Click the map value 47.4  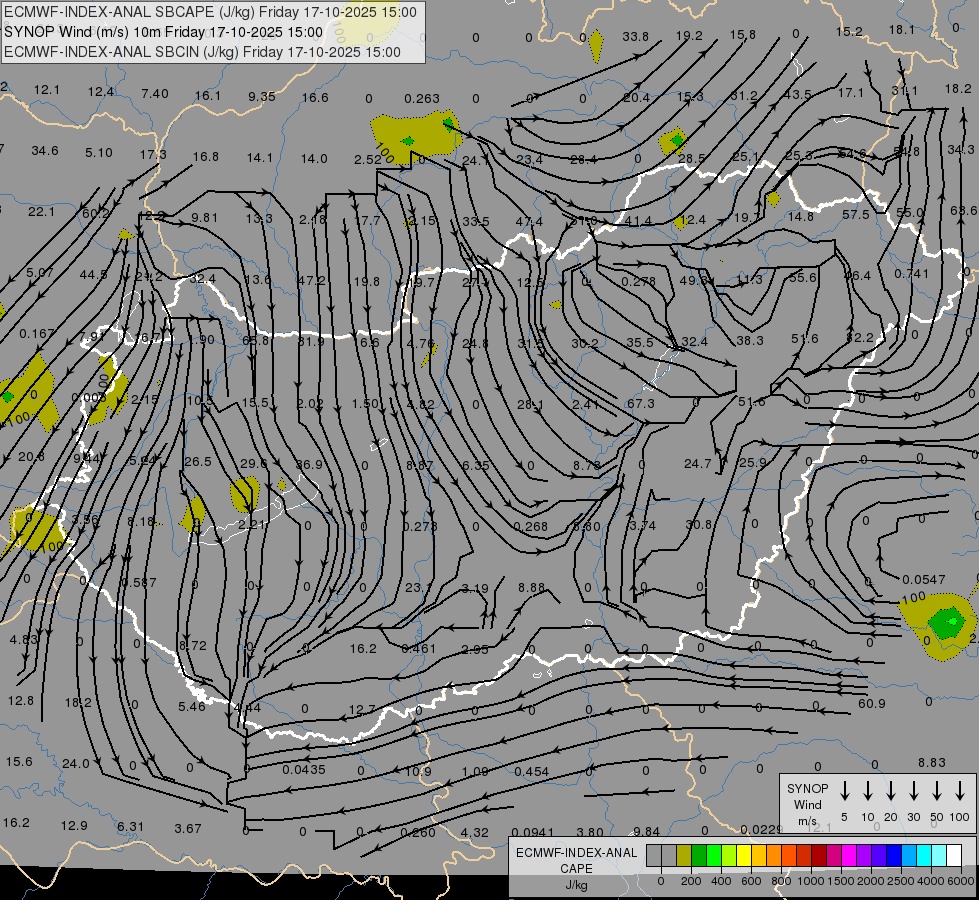click(529, 222)
